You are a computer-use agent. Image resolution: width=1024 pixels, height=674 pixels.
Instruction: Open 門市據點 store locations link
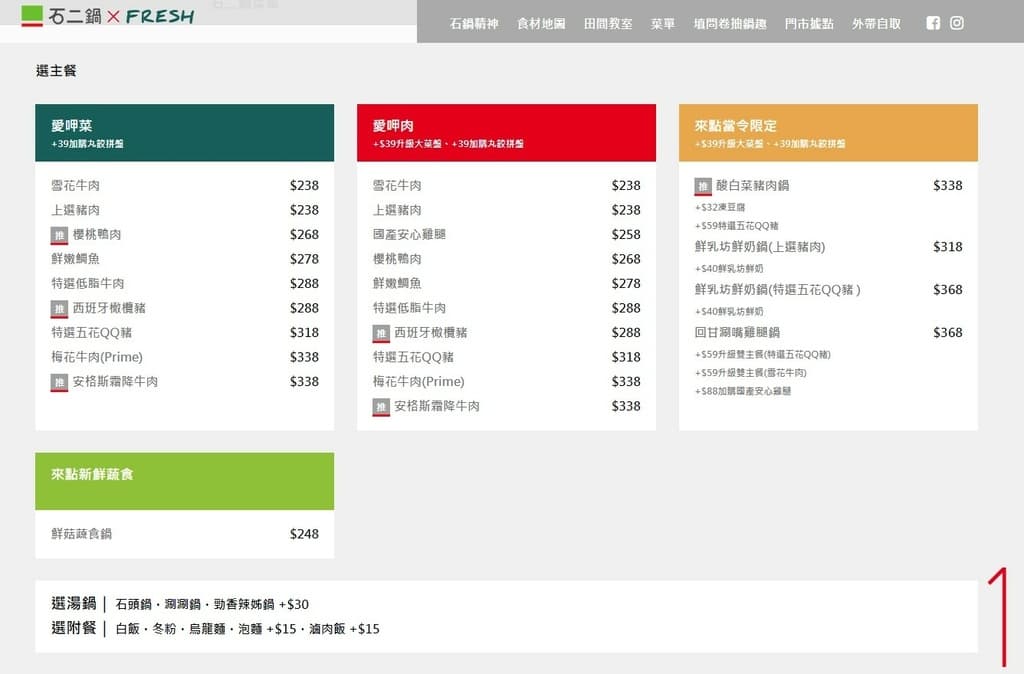(809, 24)
